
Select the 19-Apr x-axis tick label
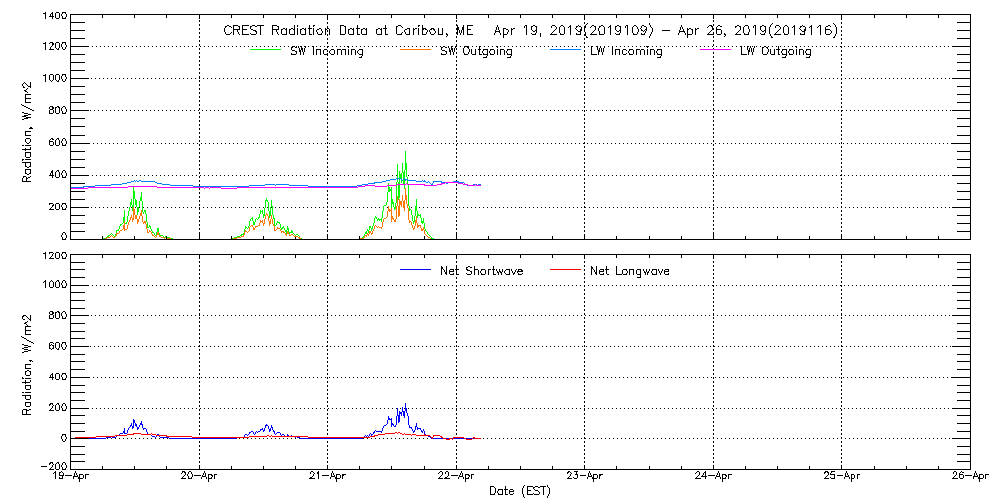pos(72,476)
